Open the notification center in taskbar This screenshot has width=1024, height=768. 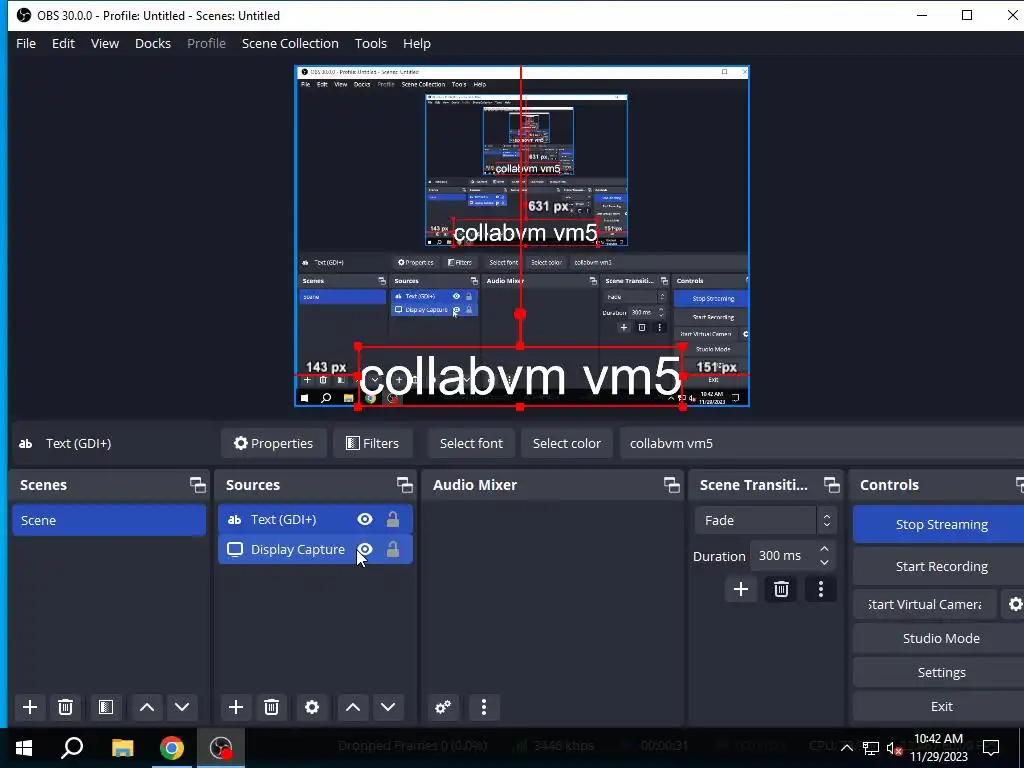click(x=991, y=748)
